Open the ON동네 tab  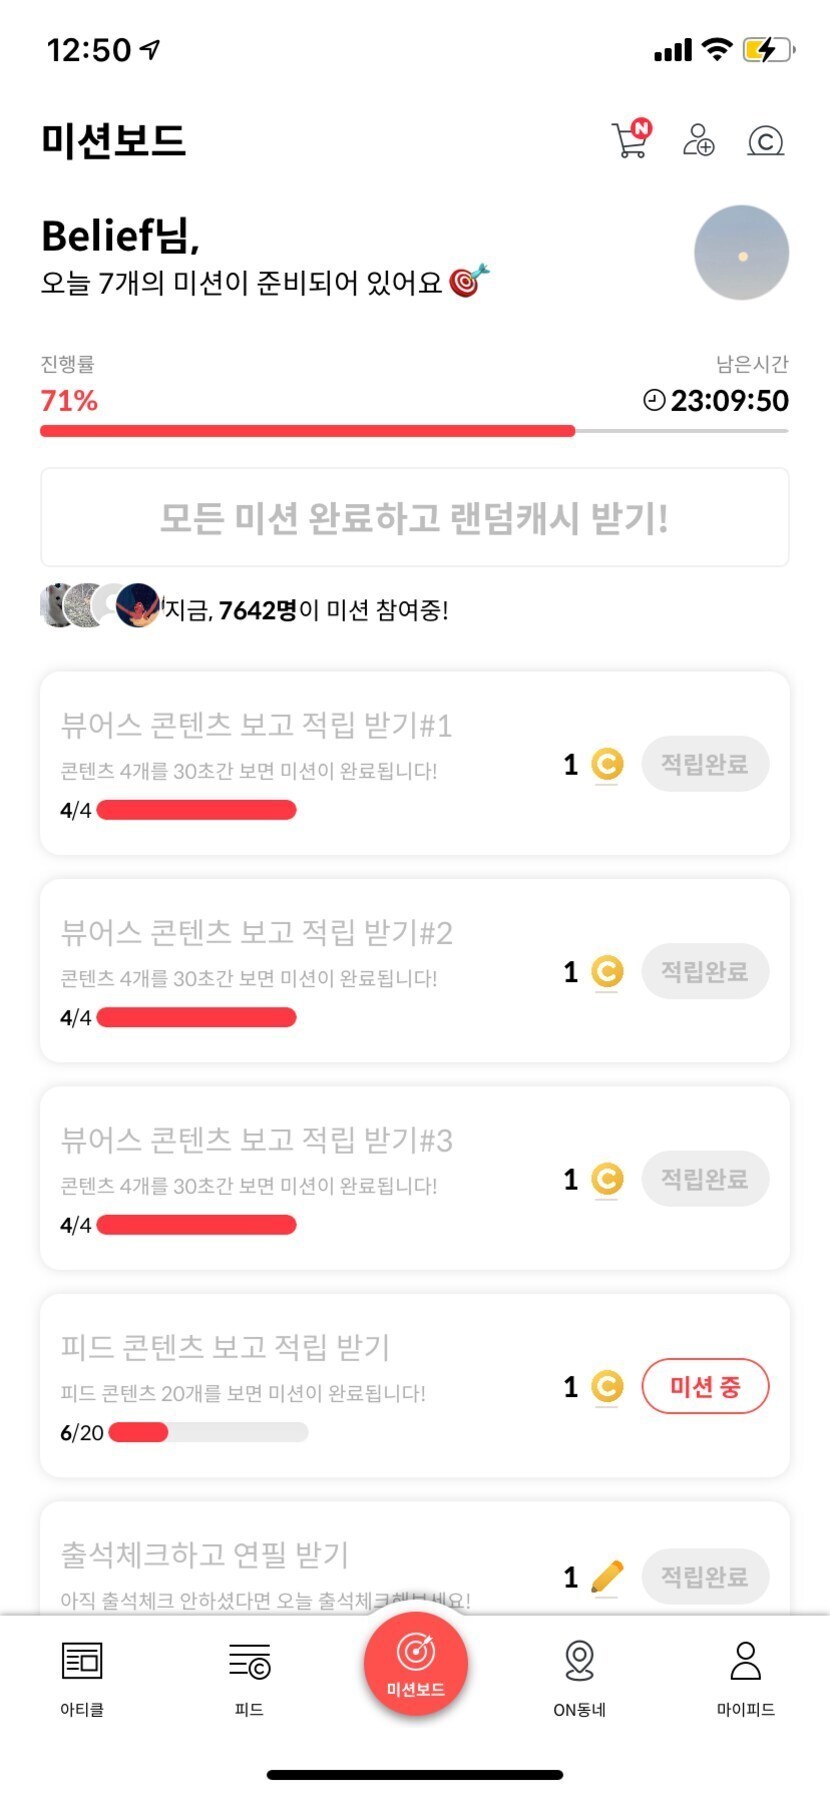[580, 1673]
